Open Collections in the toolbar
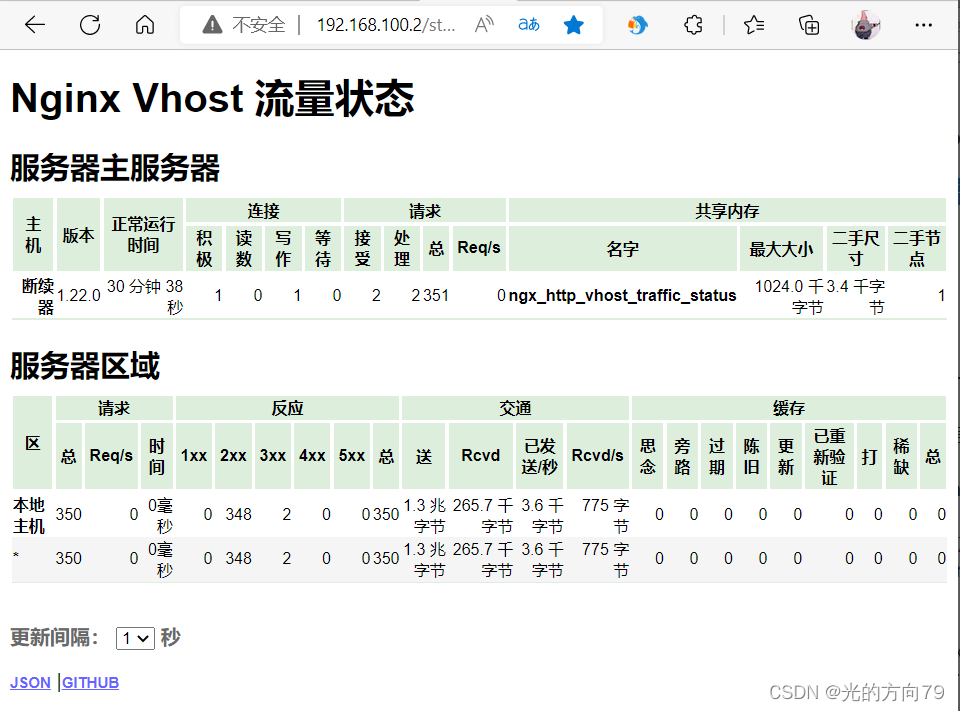This screenshot has height=711, width=960. tap(809, 24)
